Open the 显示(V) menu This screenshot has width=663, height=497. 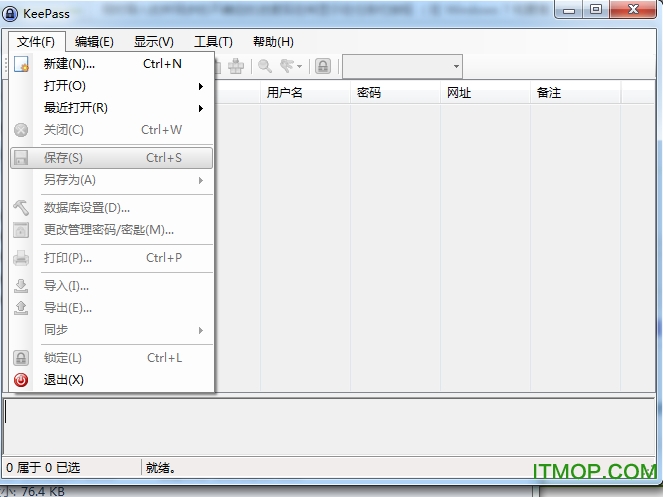point(154,42)
